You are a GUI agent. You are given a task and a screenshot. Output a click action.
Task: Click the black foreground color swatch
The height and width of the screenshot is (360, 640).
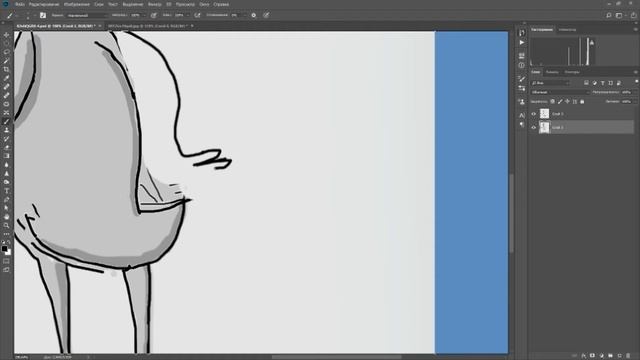[4, 249]
